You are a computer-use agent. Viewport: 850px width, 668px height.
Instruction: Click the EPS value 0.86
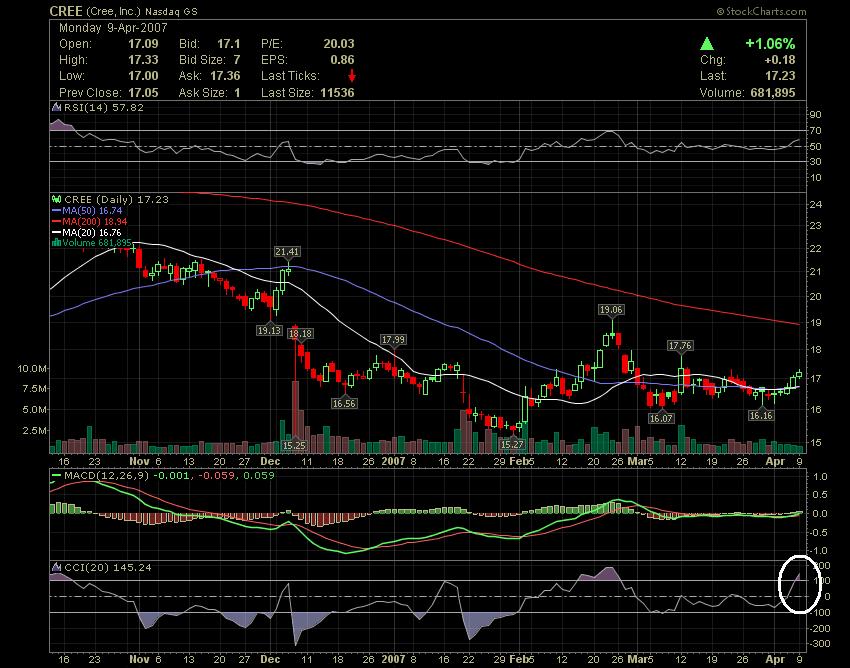pyautogui.click(x=343, y=60)
